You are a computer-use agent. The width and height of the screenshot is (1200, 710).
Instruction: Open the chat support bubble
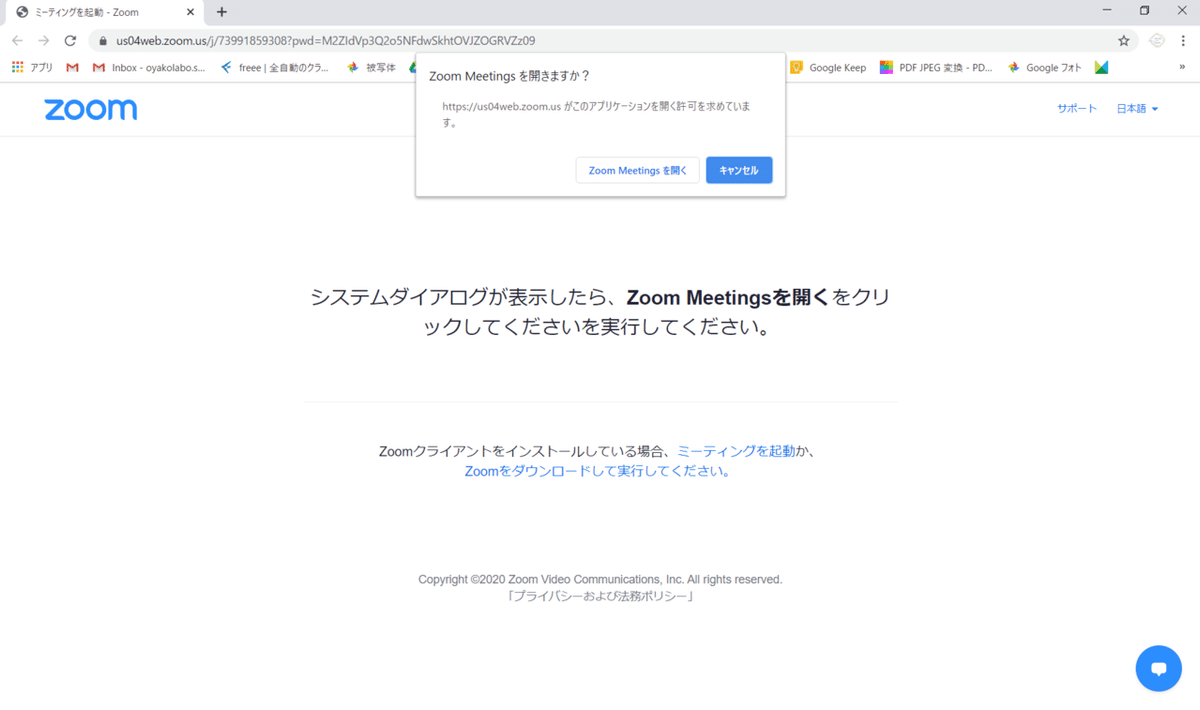pyautogui.click(x=1158, y=668)
